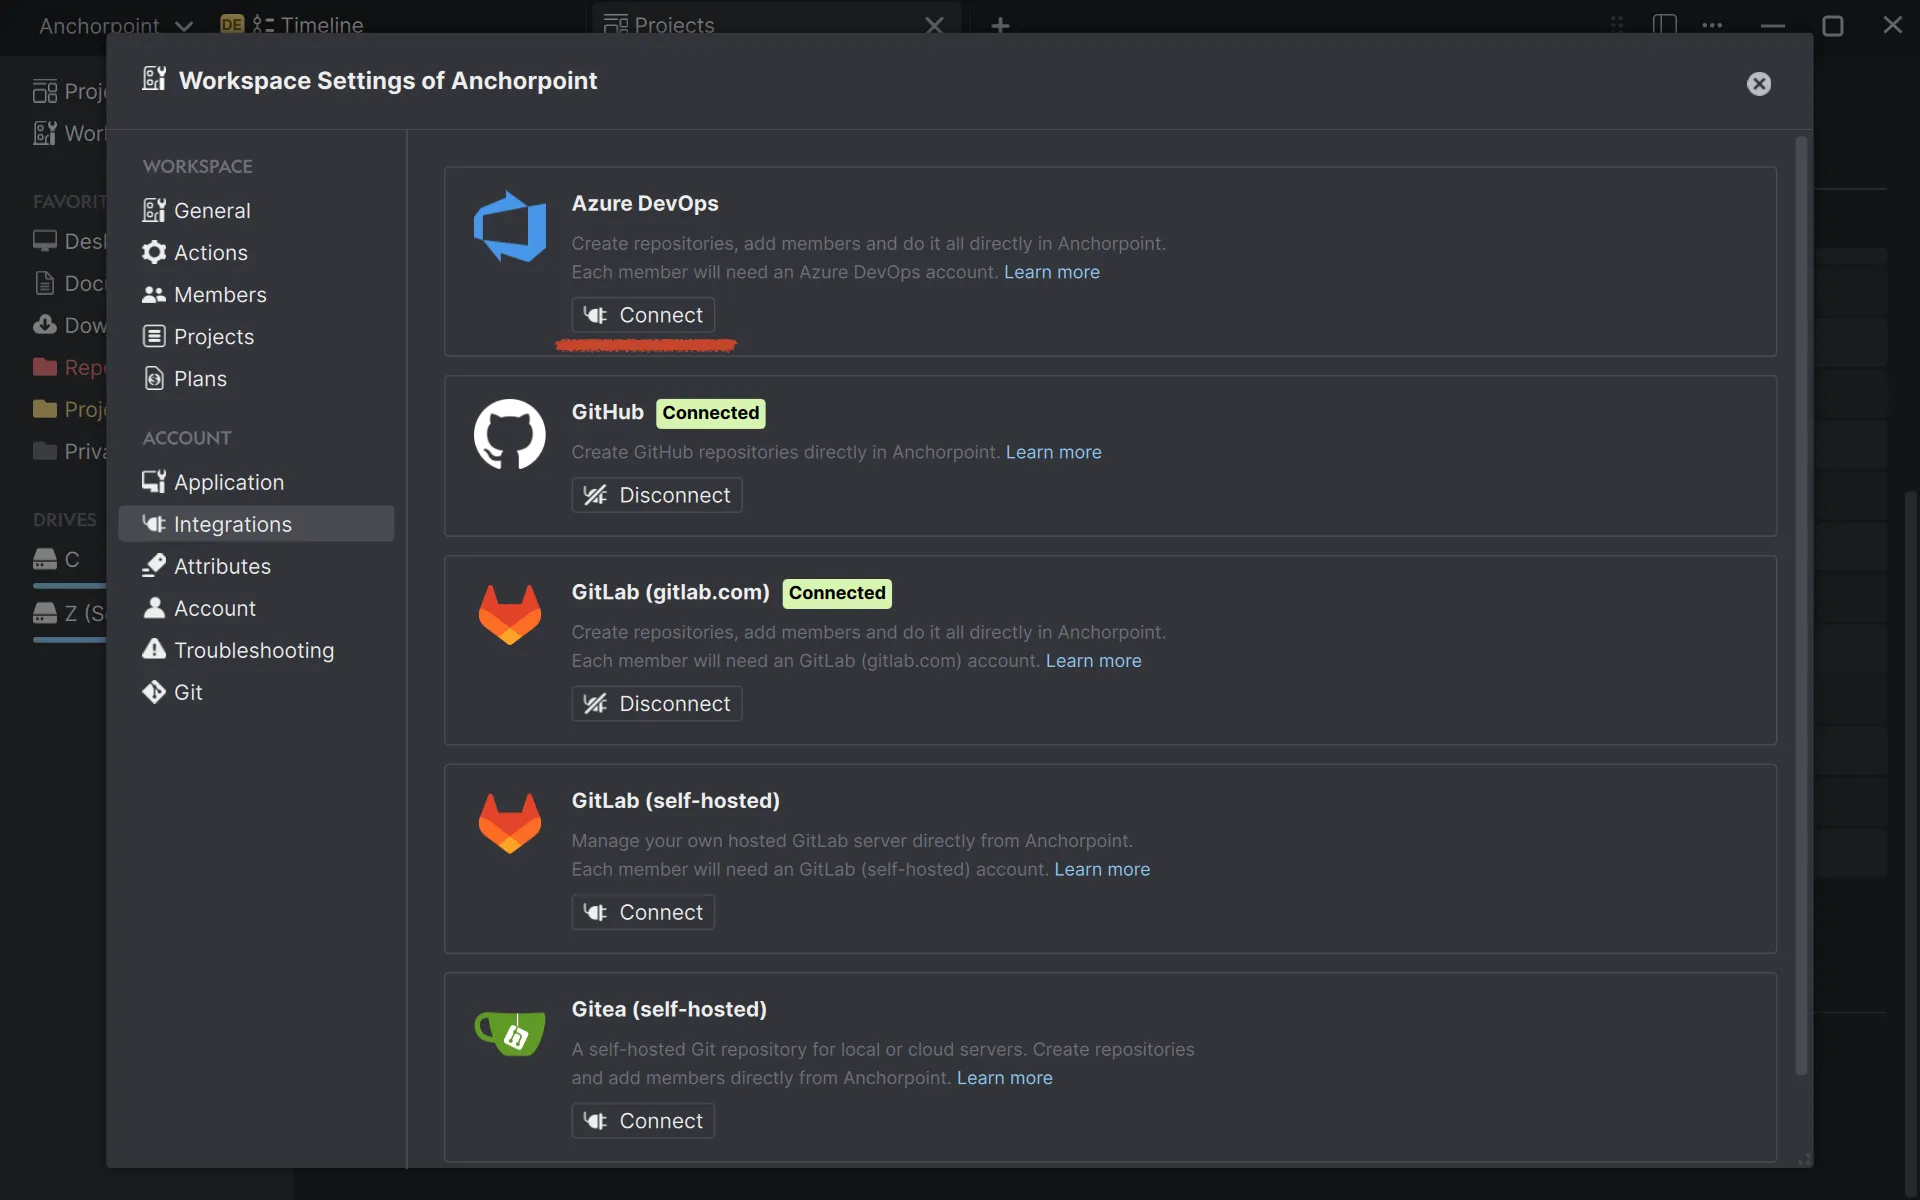
Task: Expand the Anchorpoint workspace dropdown
Action: coord(184,26)
